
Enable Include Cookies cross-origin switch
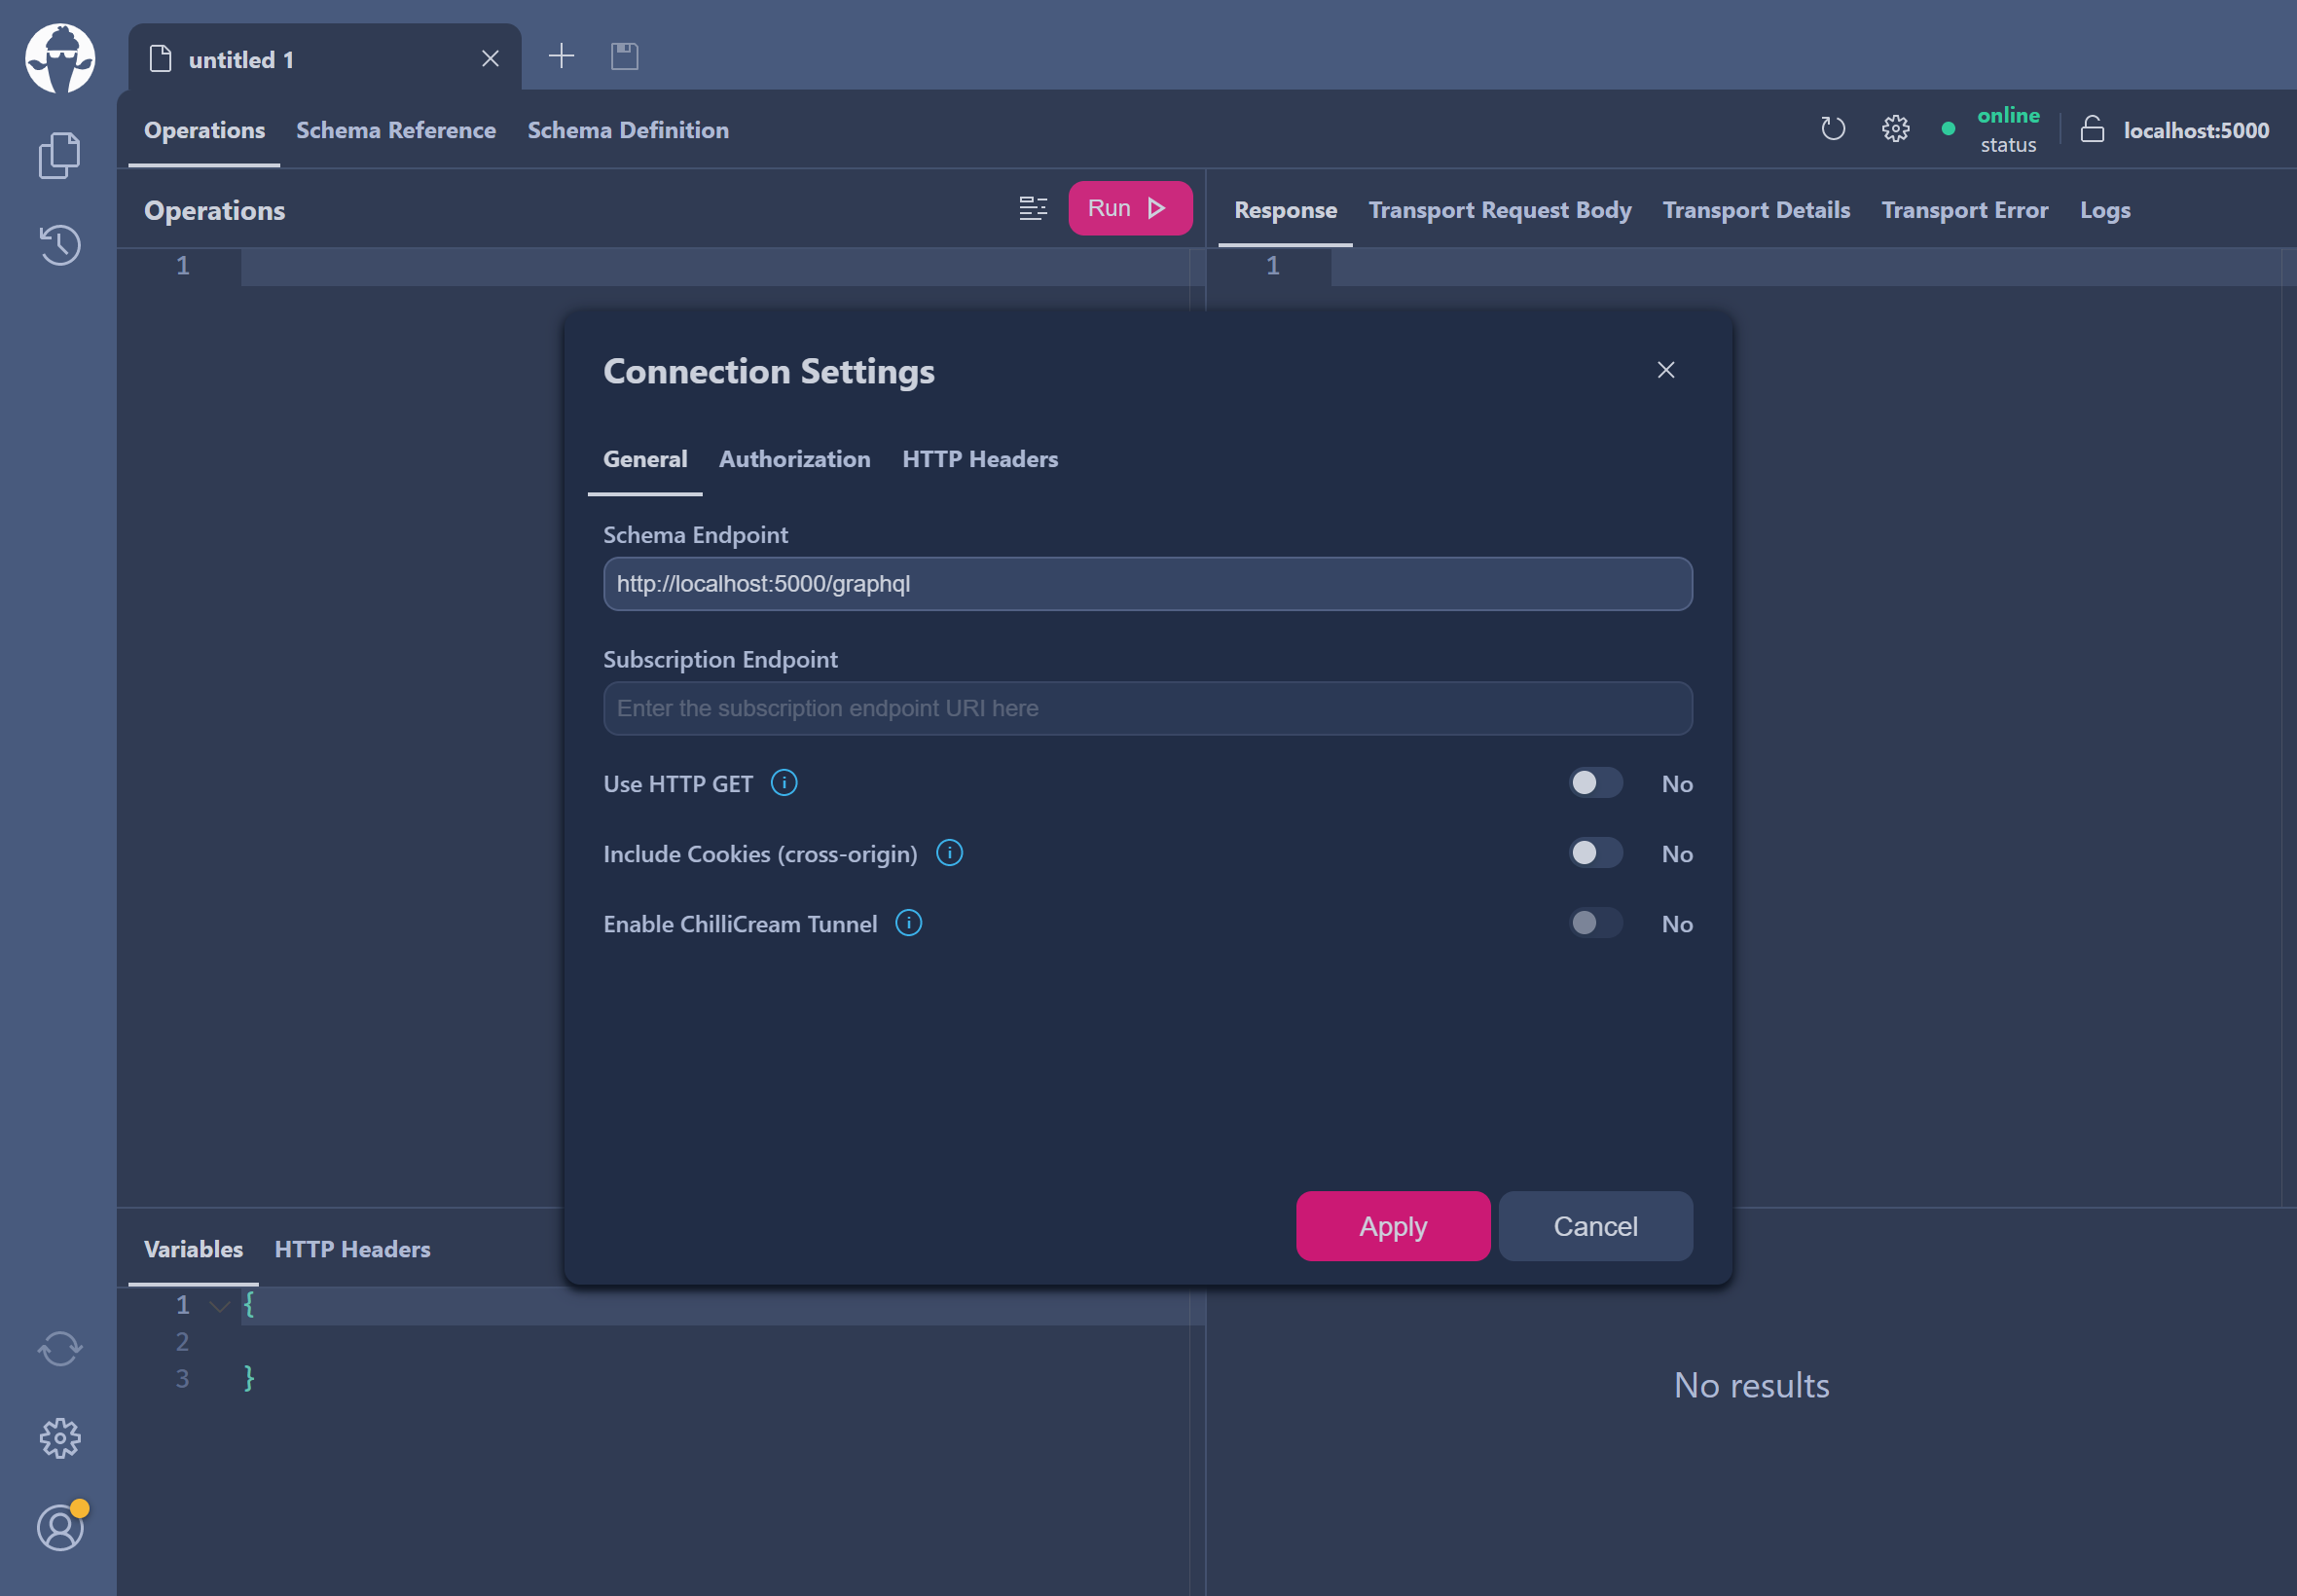point(1594,853)
